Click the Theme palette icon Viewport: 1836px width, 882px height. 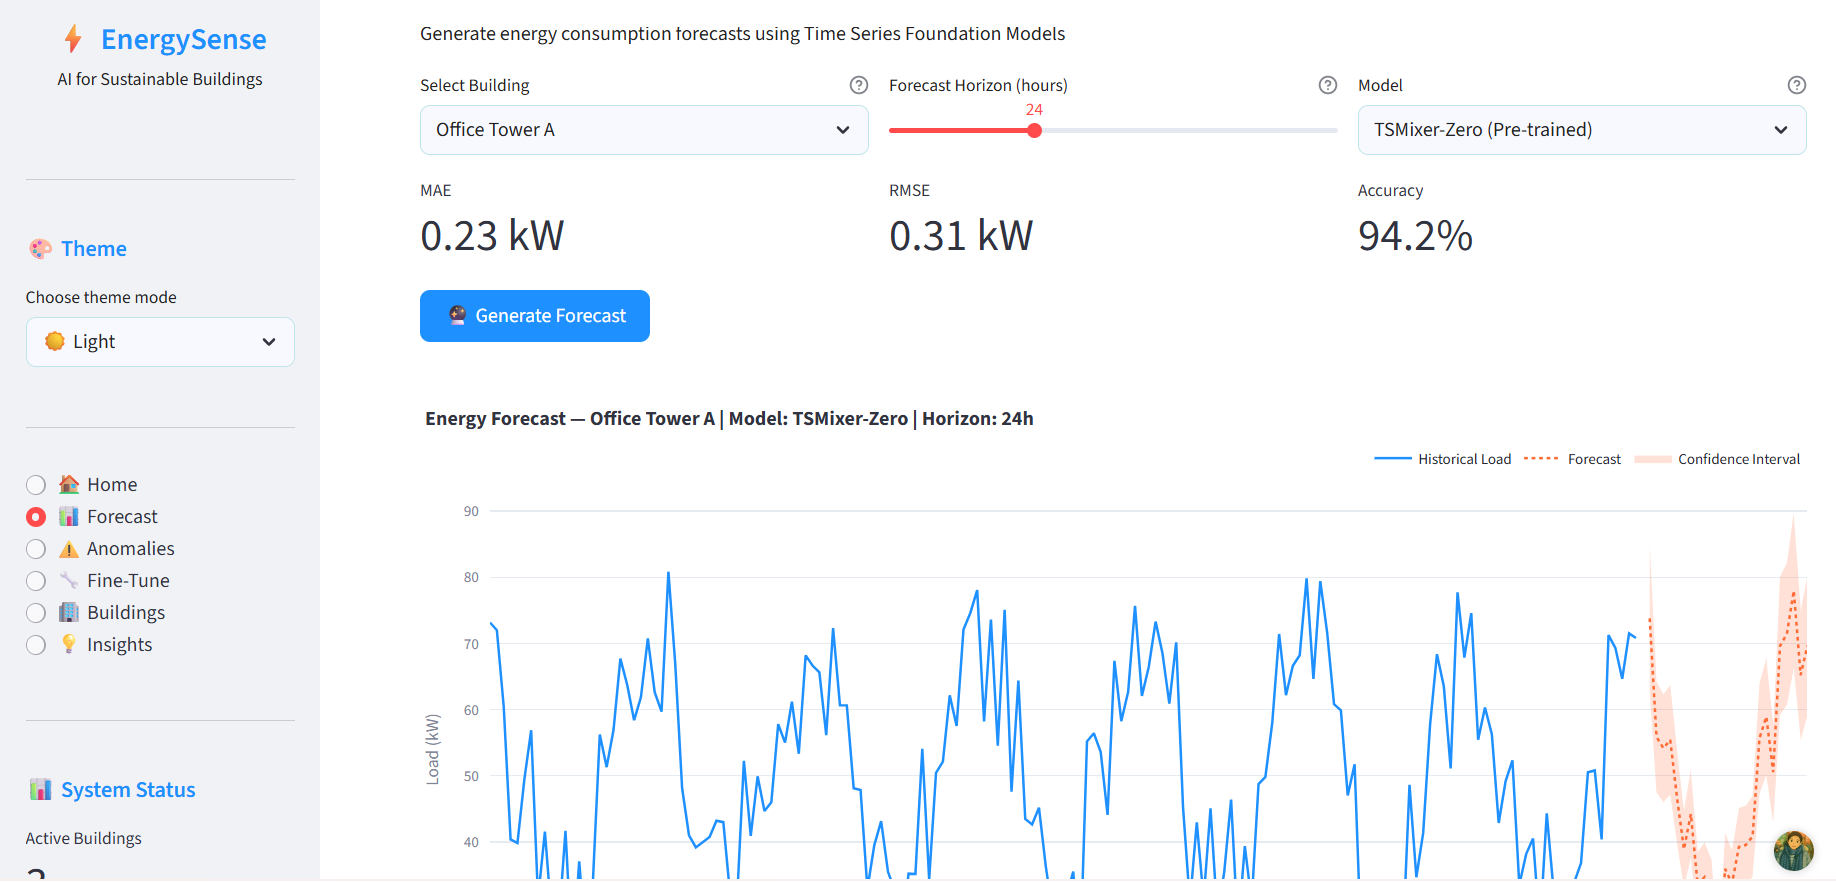click(40, 249)
